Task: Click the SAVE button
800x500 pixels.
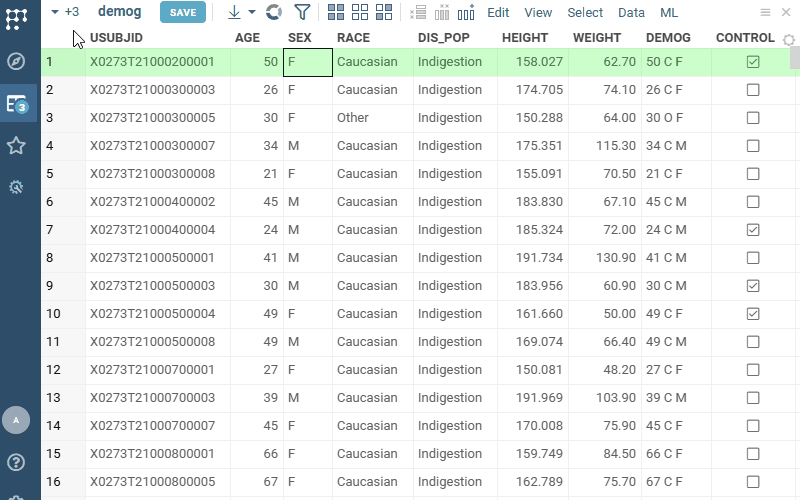Action: (183, 12)
